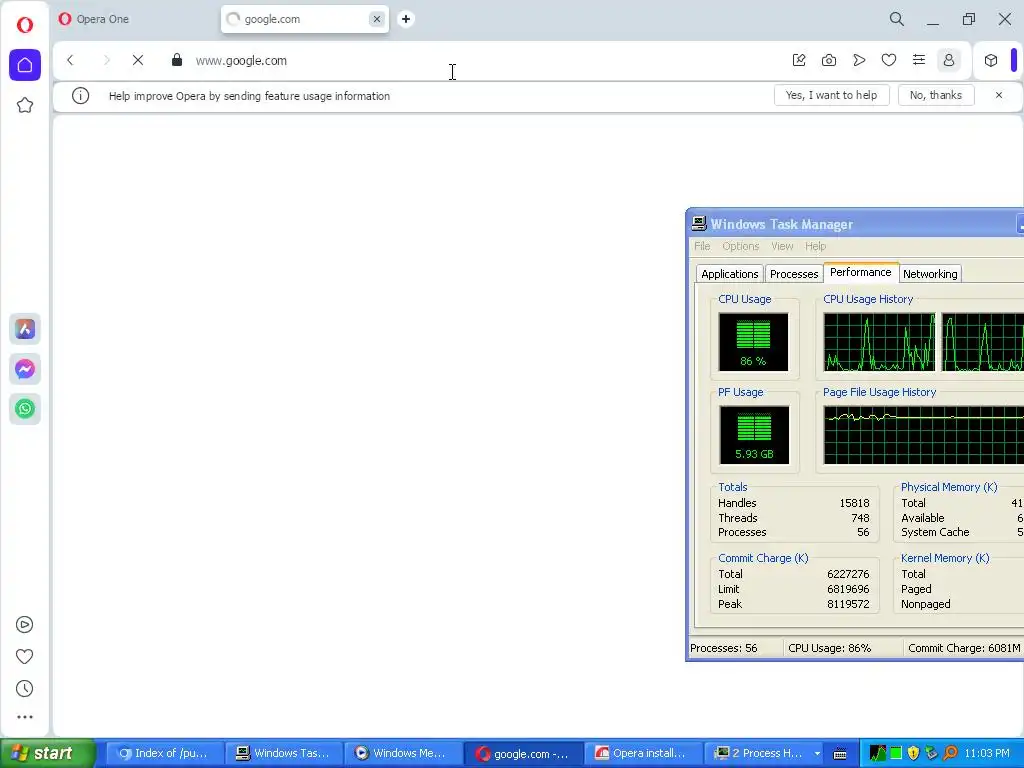Open the edit page icon in address bar

tap(799, 60)
